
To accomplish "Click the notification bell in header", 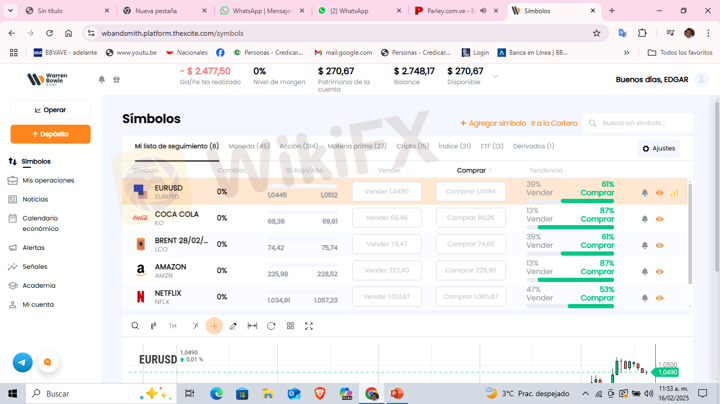I will pos(101,79).
